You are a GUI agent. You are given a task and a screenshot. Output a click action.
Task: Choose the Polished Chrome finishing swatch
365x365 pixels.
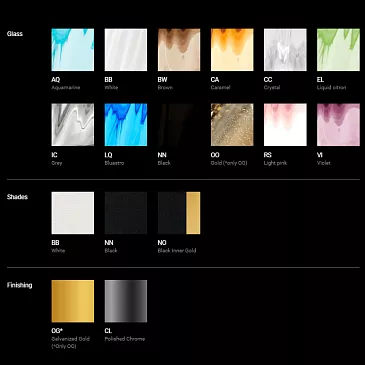[126, 301]
